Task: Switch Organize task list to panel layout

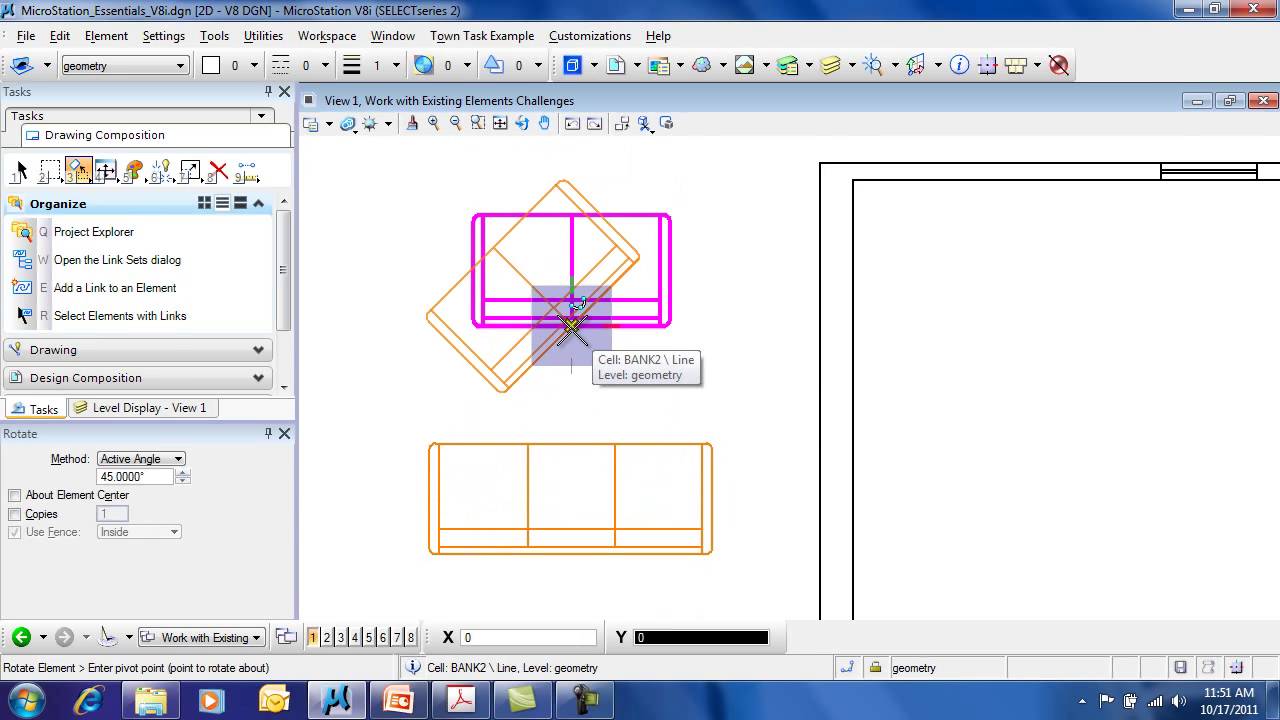Action: tap(240, 203)
